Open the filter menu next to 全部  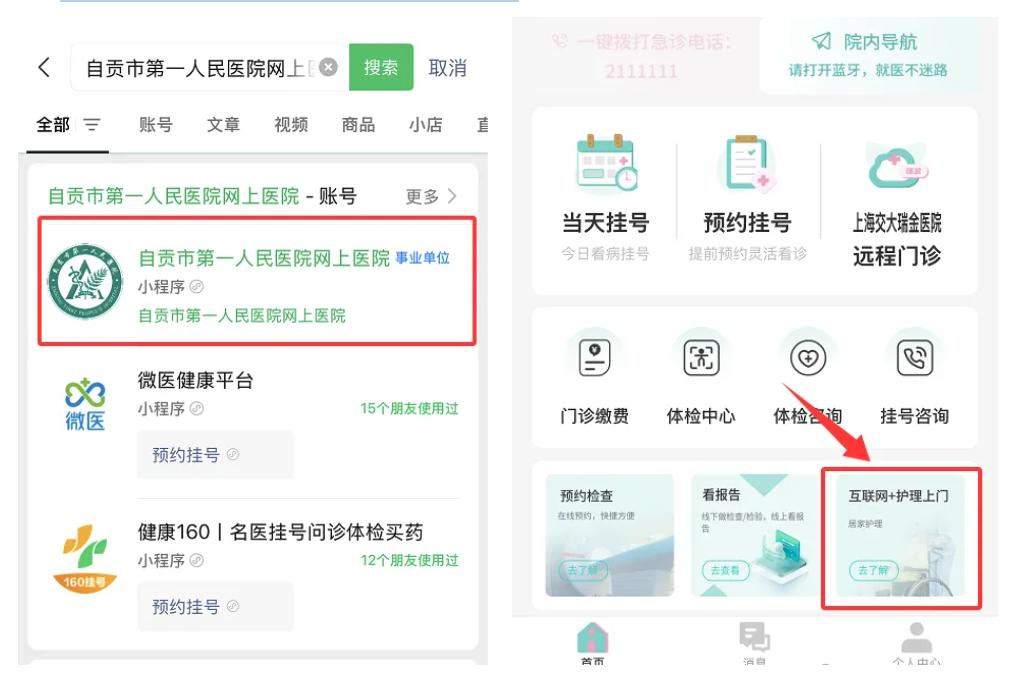(x=92, y=124)
